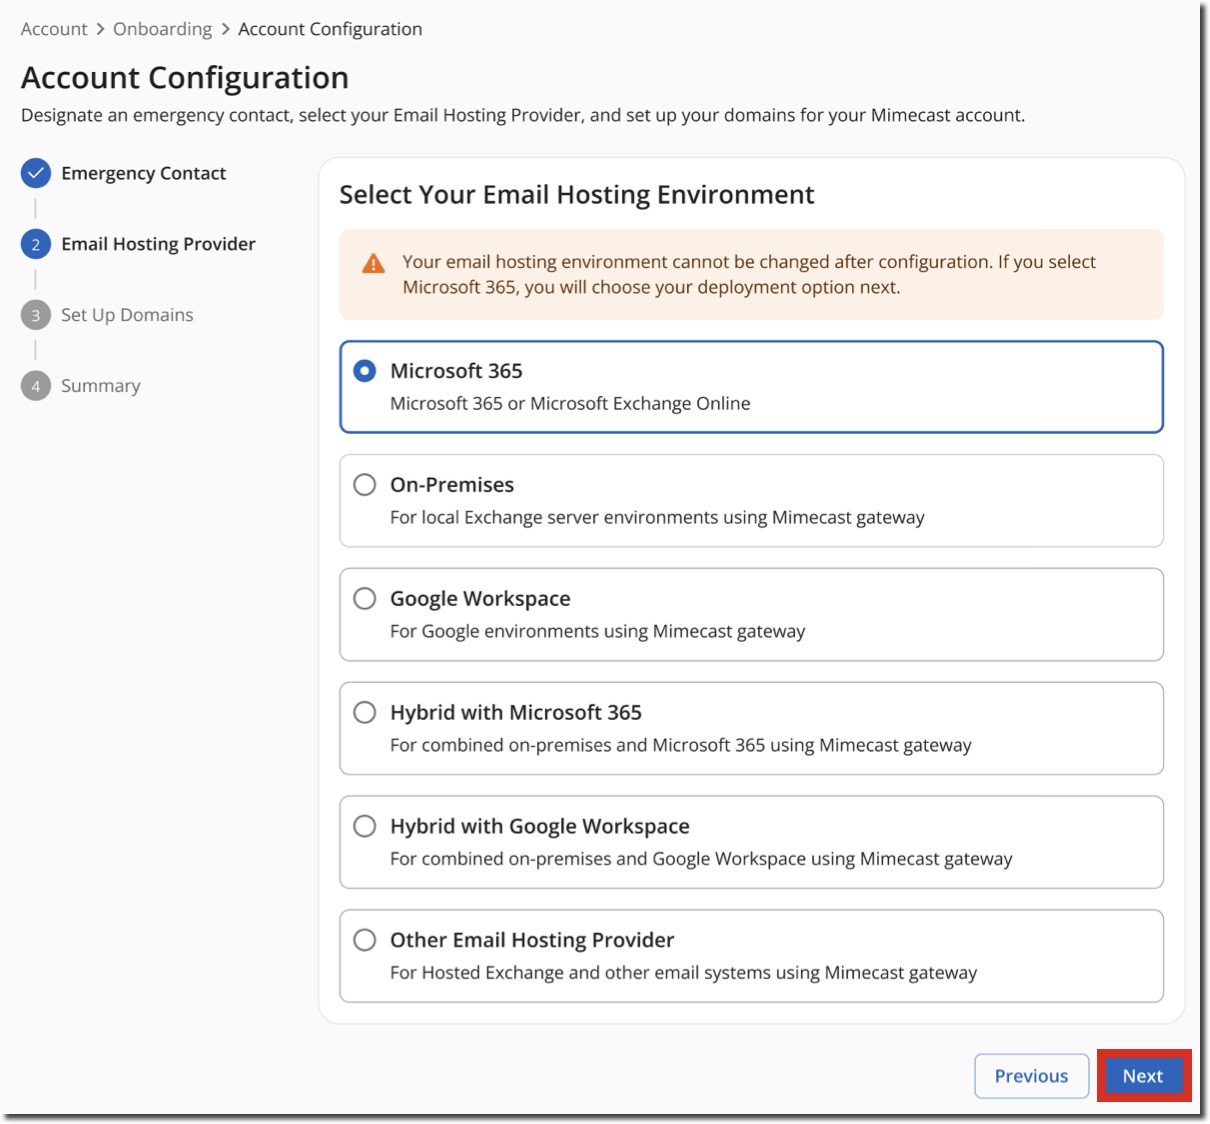Click the Previous button

[x=1032, y=1075]
